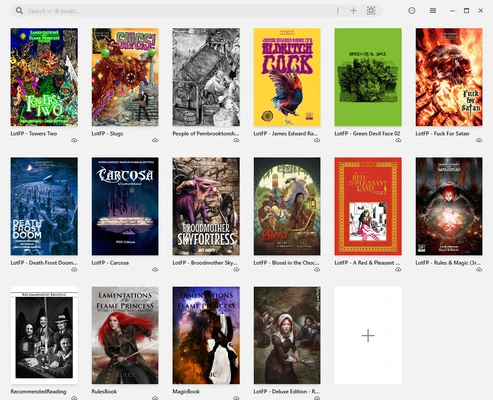Click cloud icon under Green Devil Face 02
Viewport: 493px width, 400px height.
pyautogui.click(x=398, y=140)
